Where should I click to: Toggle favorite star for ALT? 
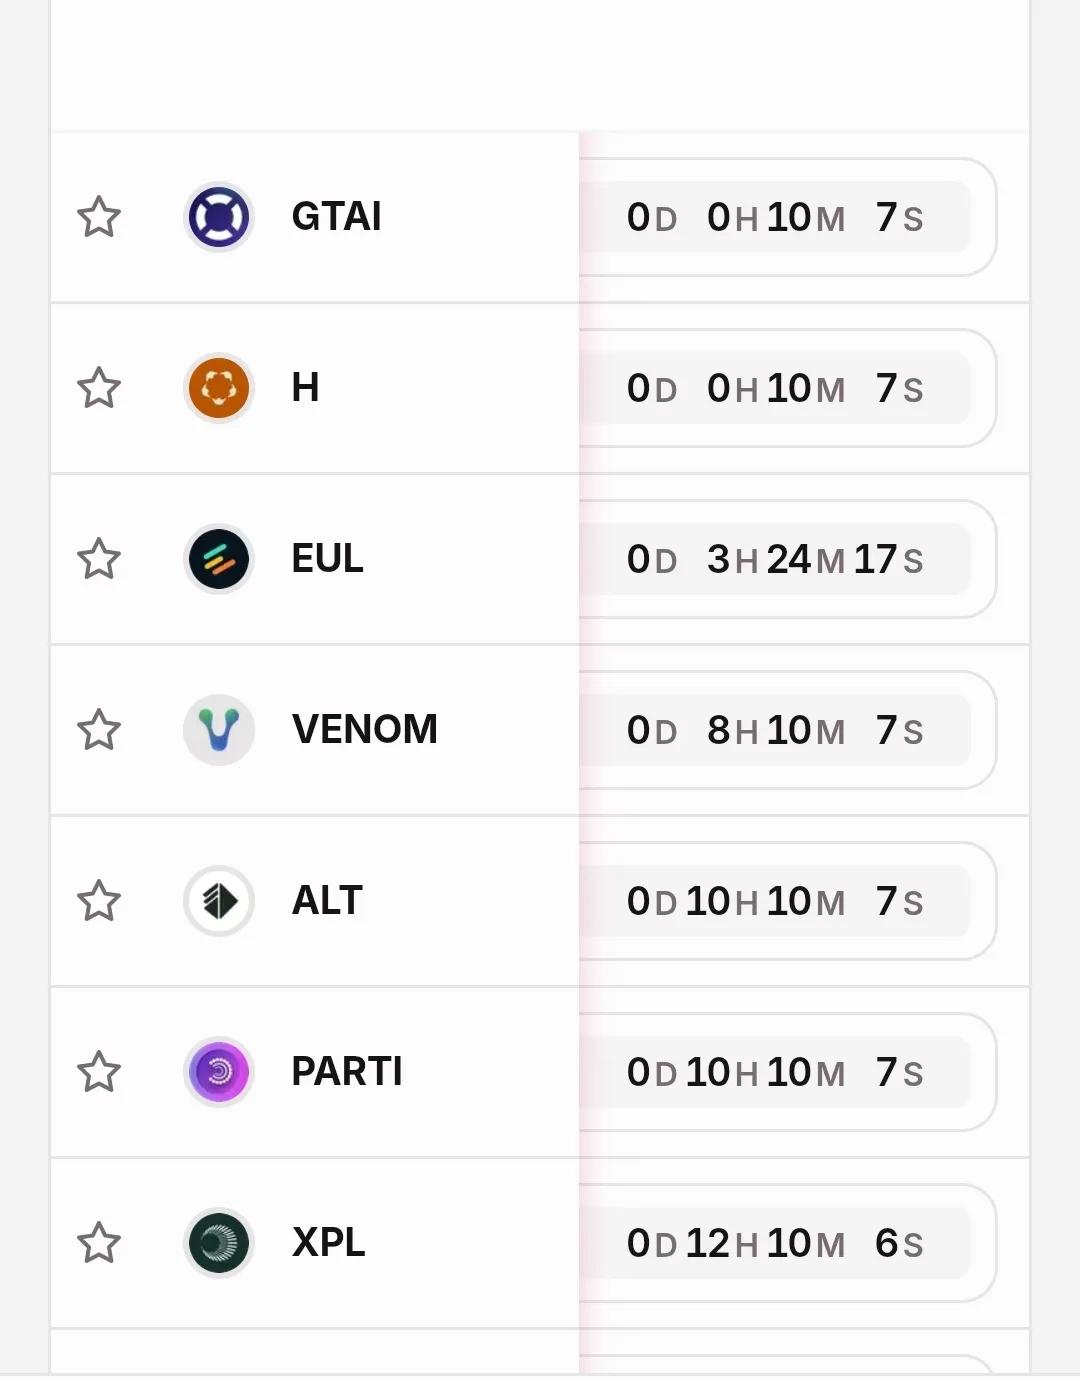point(99,901)
